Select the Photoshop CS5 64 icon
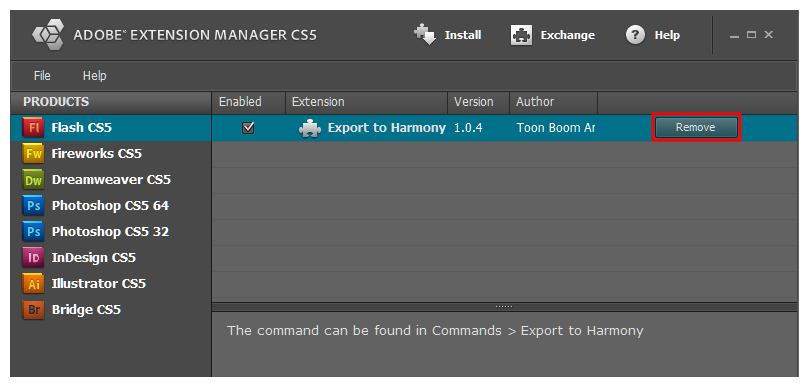This screenshot has height=389, width=811. coord(34,205)
